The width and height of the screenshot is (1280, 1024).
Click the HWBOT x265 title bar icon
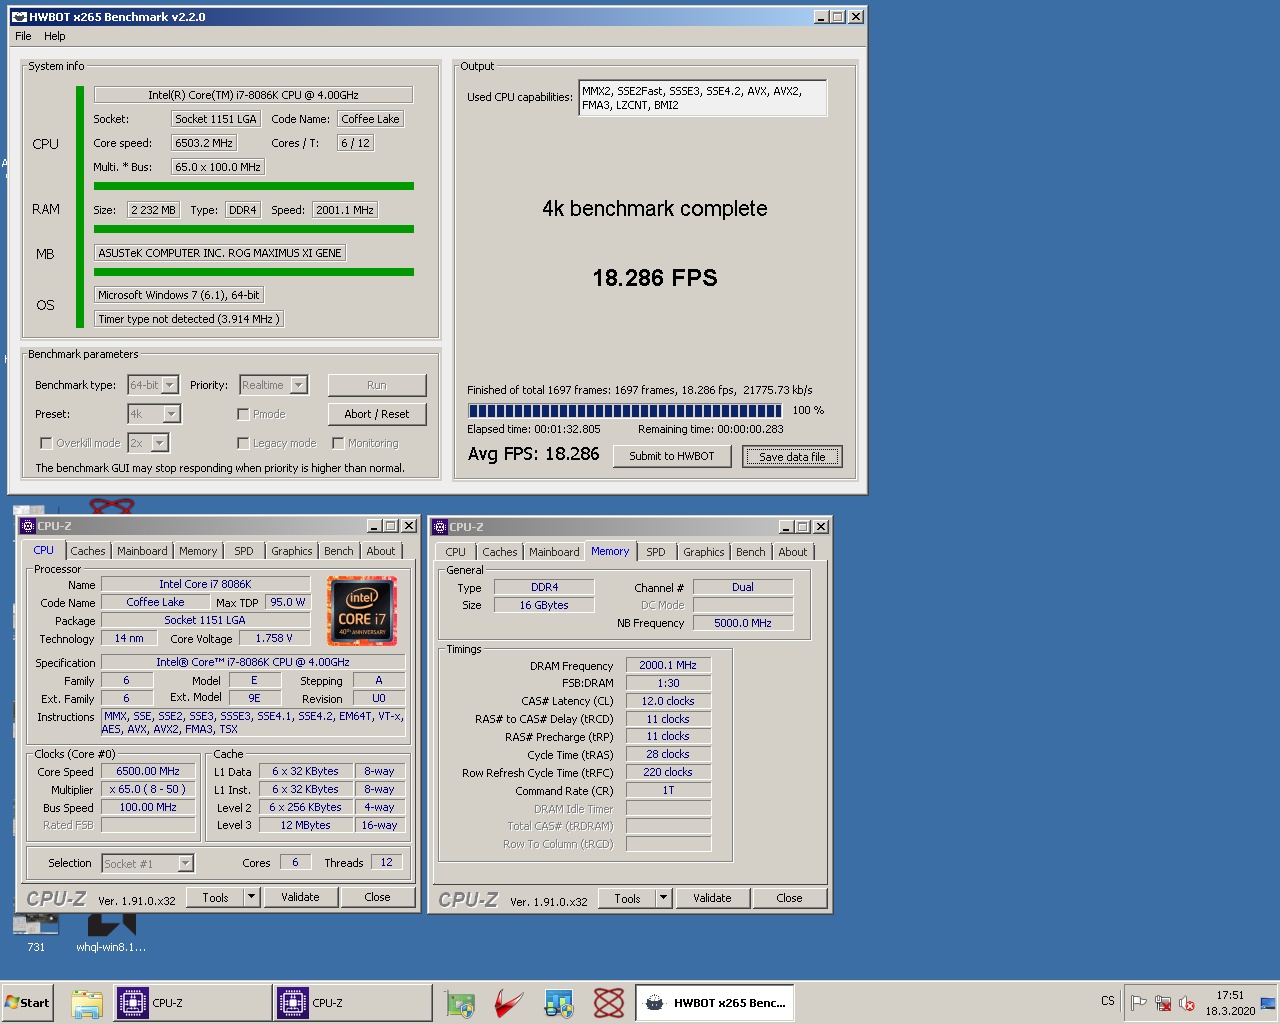19,17
